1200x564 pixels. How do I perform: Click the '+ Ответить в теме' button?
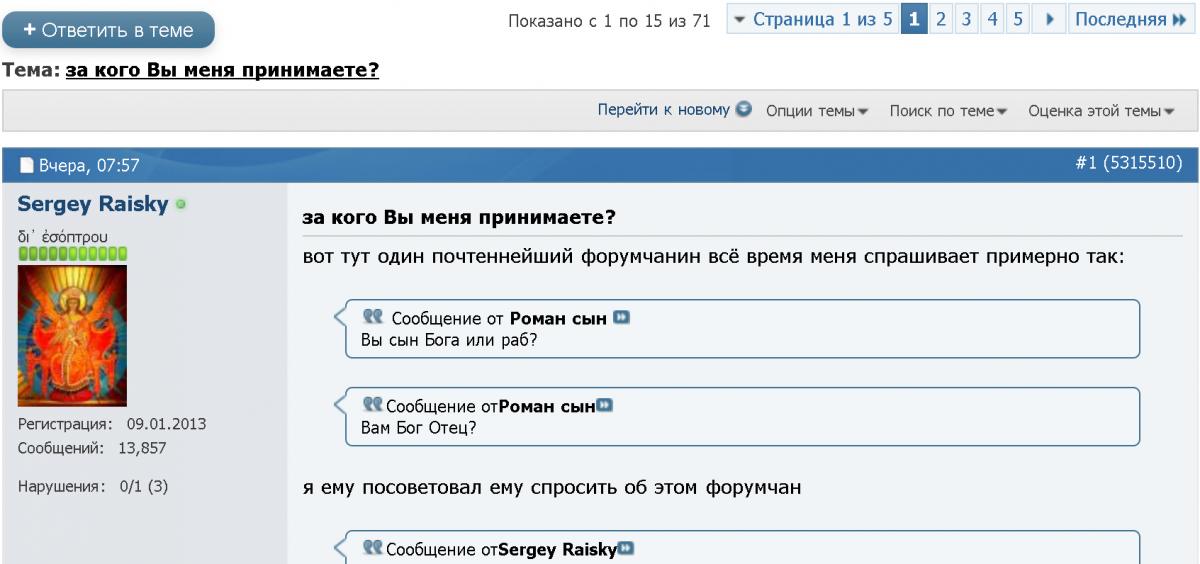pos(108,30)
